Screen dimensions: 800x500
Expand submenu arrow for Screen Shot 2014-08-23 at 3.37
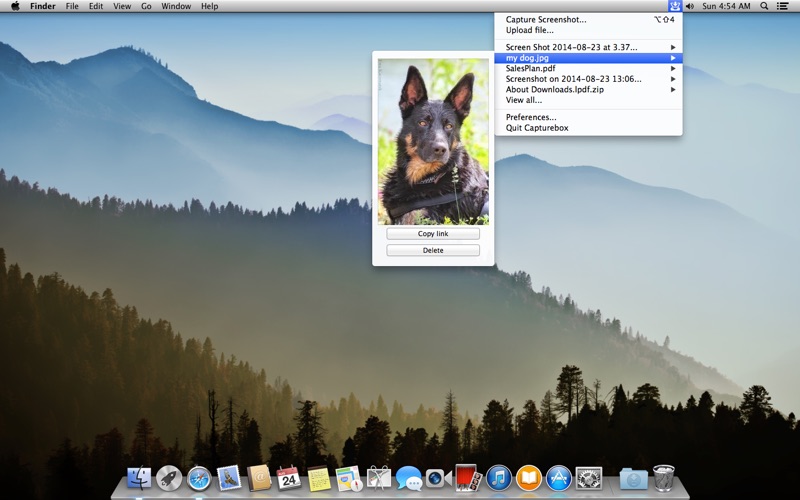(x=673, y=47)
